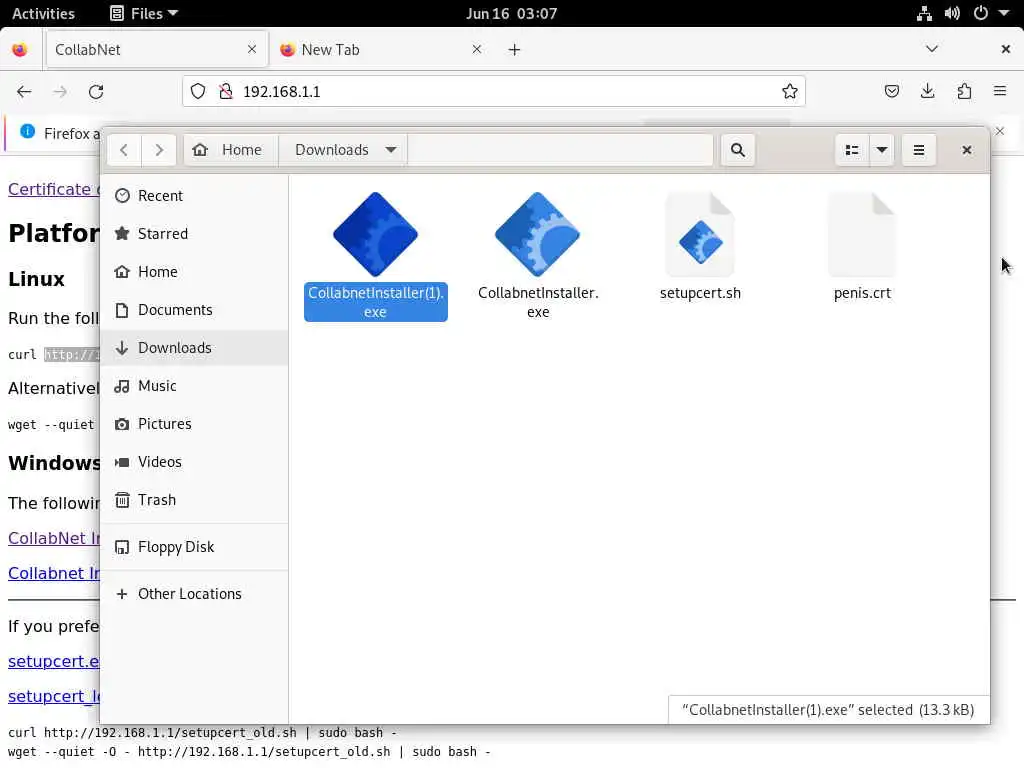Click the volume speaker icon
Viewport: 1024px width, 768px height.
(x=952, y=13)
